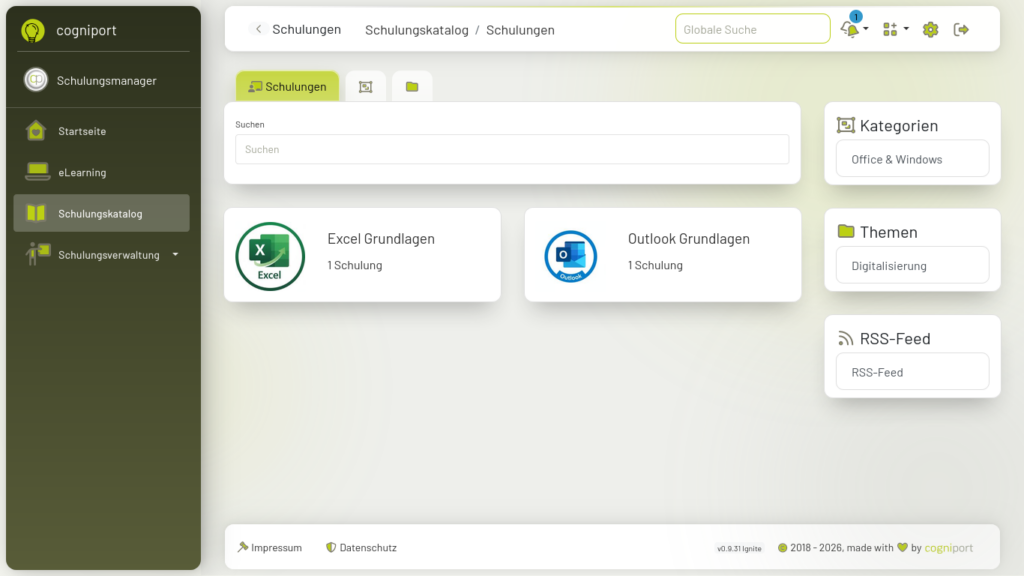Image resolution: width=1024 pixels, height=576 pixels.
Task: Switch to the folder icon tab
Action: point(412,86)
